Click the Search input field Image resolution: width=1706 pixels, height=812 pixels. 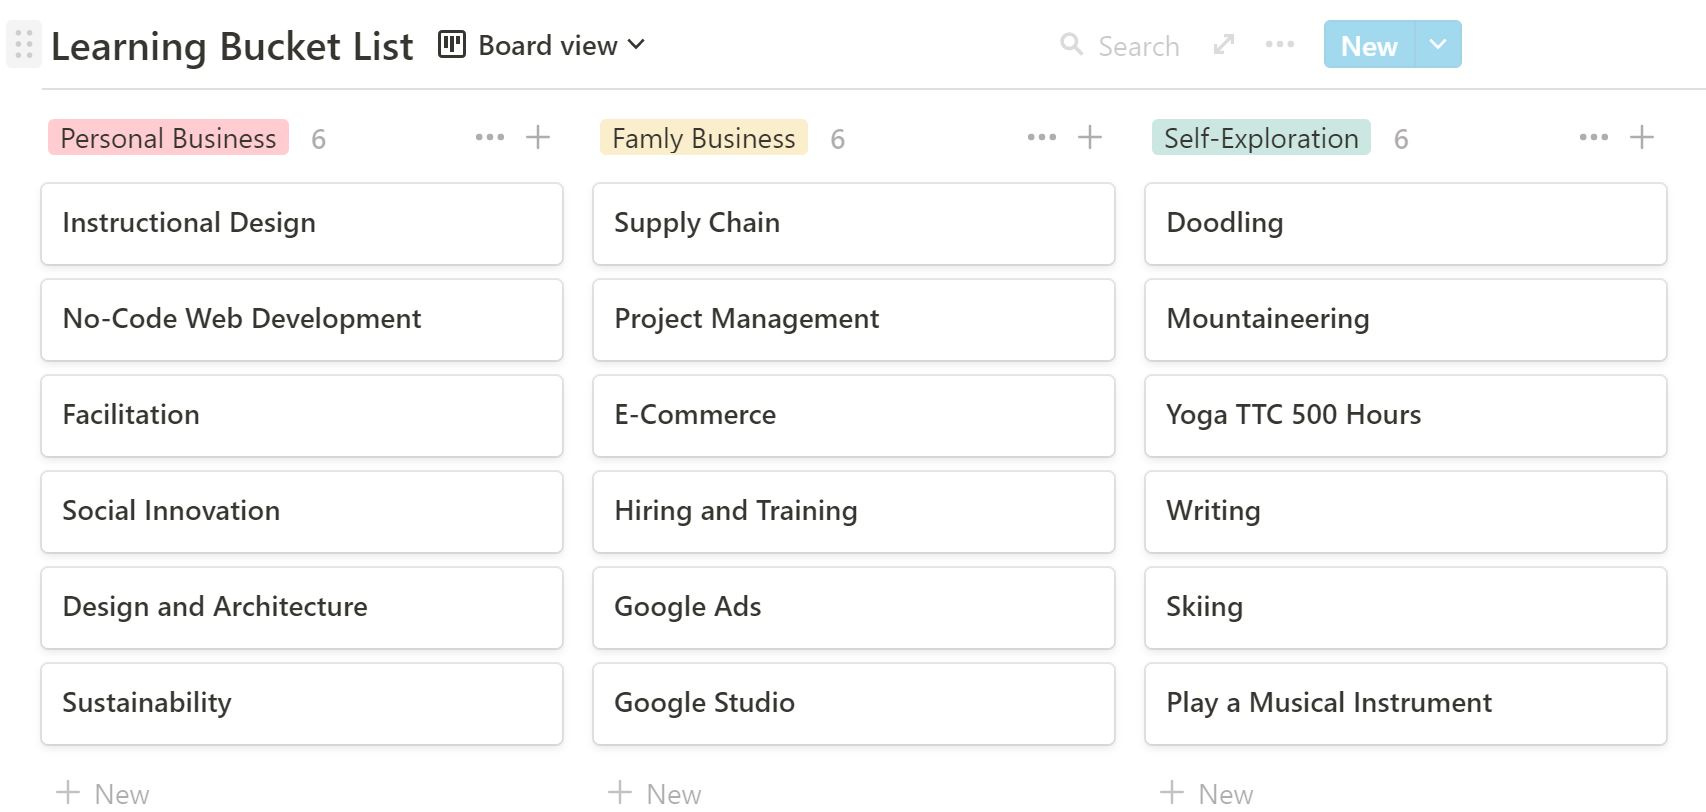[x=1138, y=46]
